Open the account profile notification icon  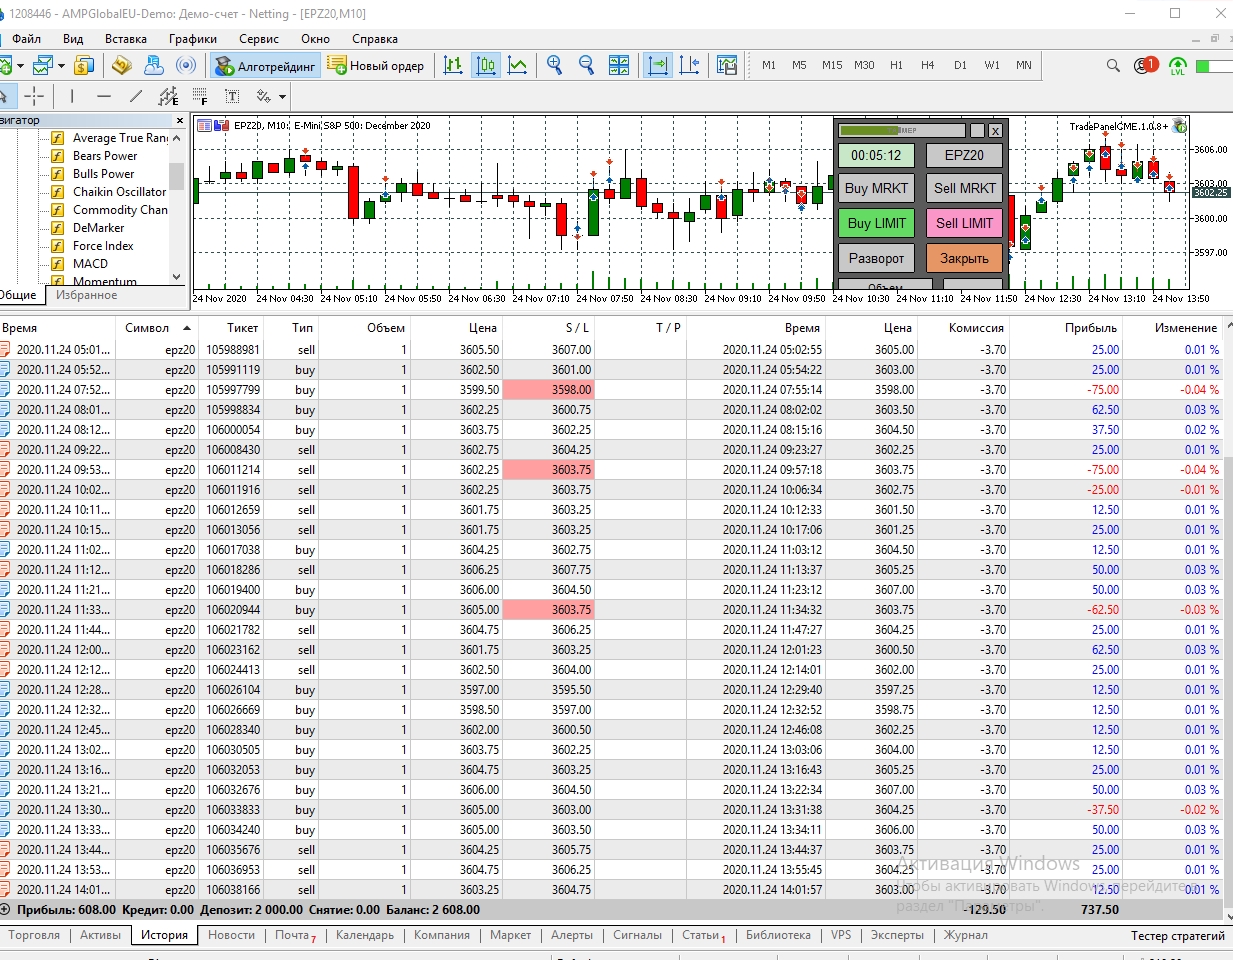[x=1145, y=66]
